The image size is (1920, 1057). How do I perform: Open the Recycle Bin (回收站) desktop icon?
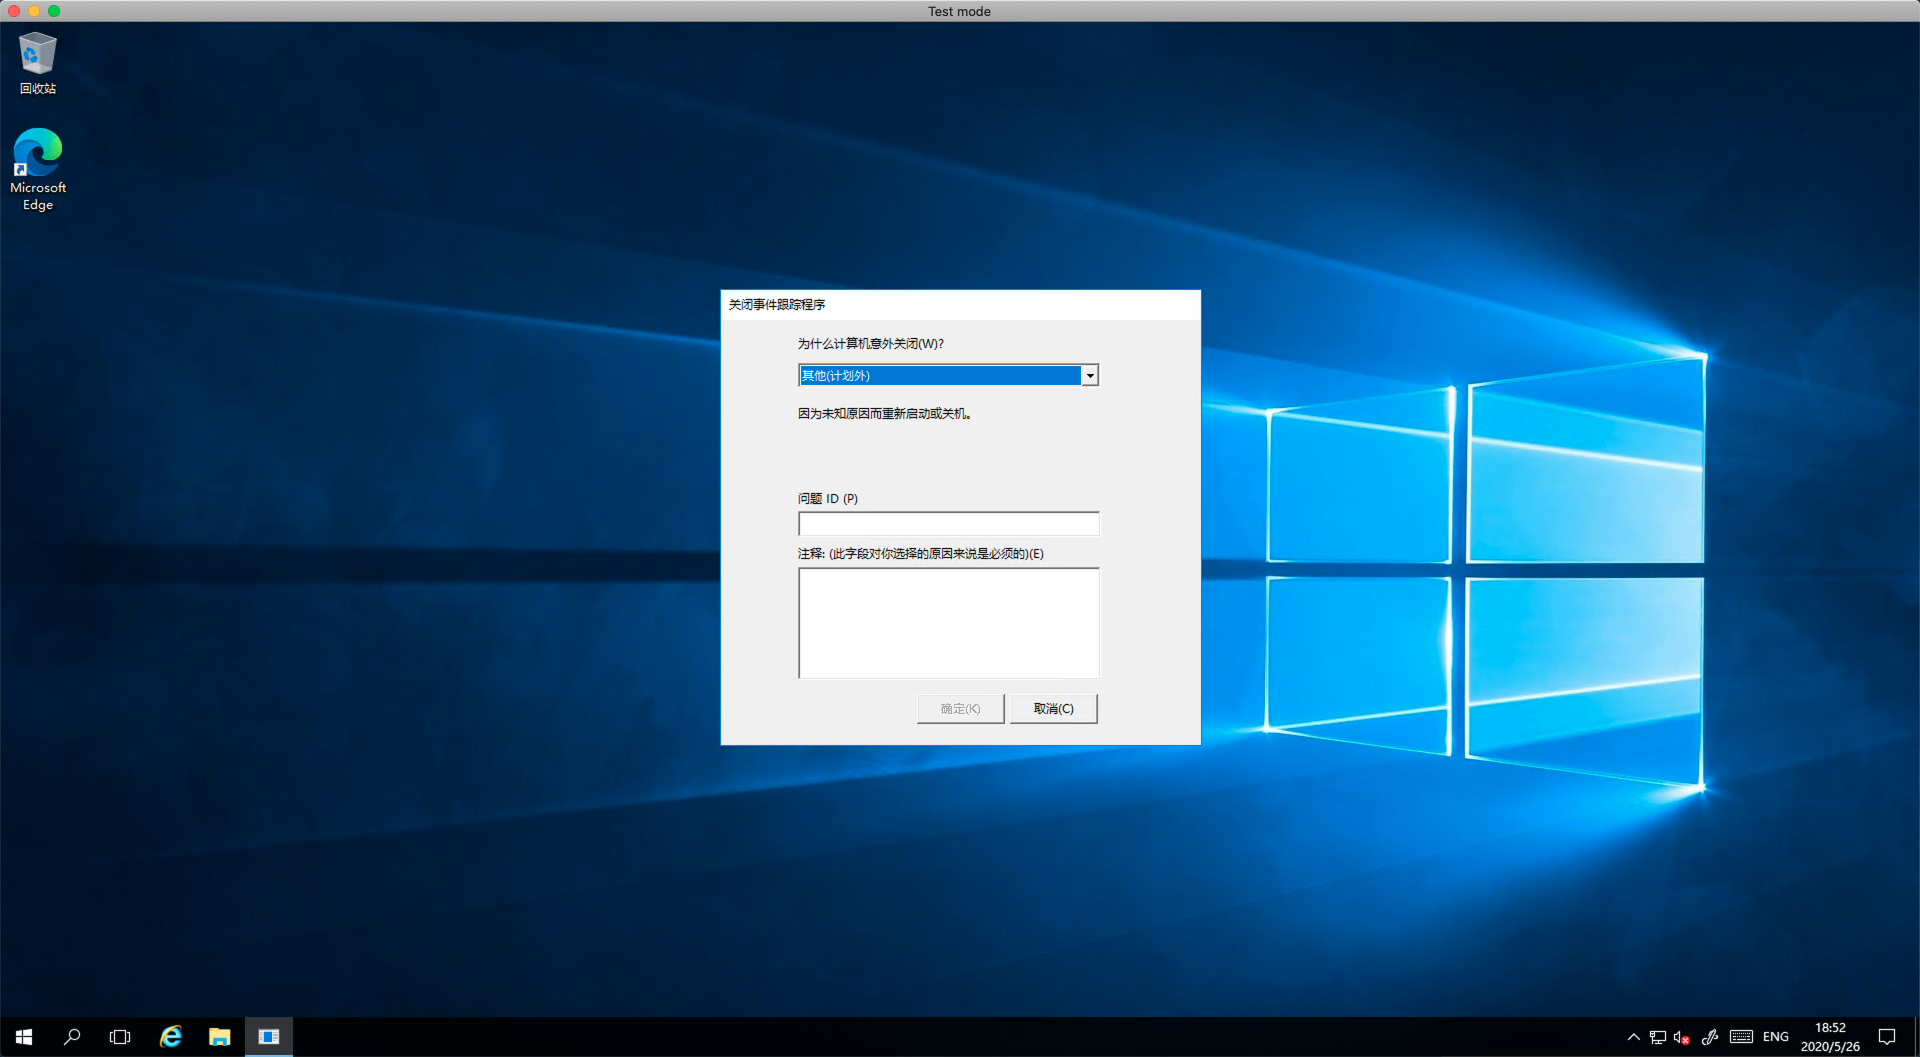point(37,62)
